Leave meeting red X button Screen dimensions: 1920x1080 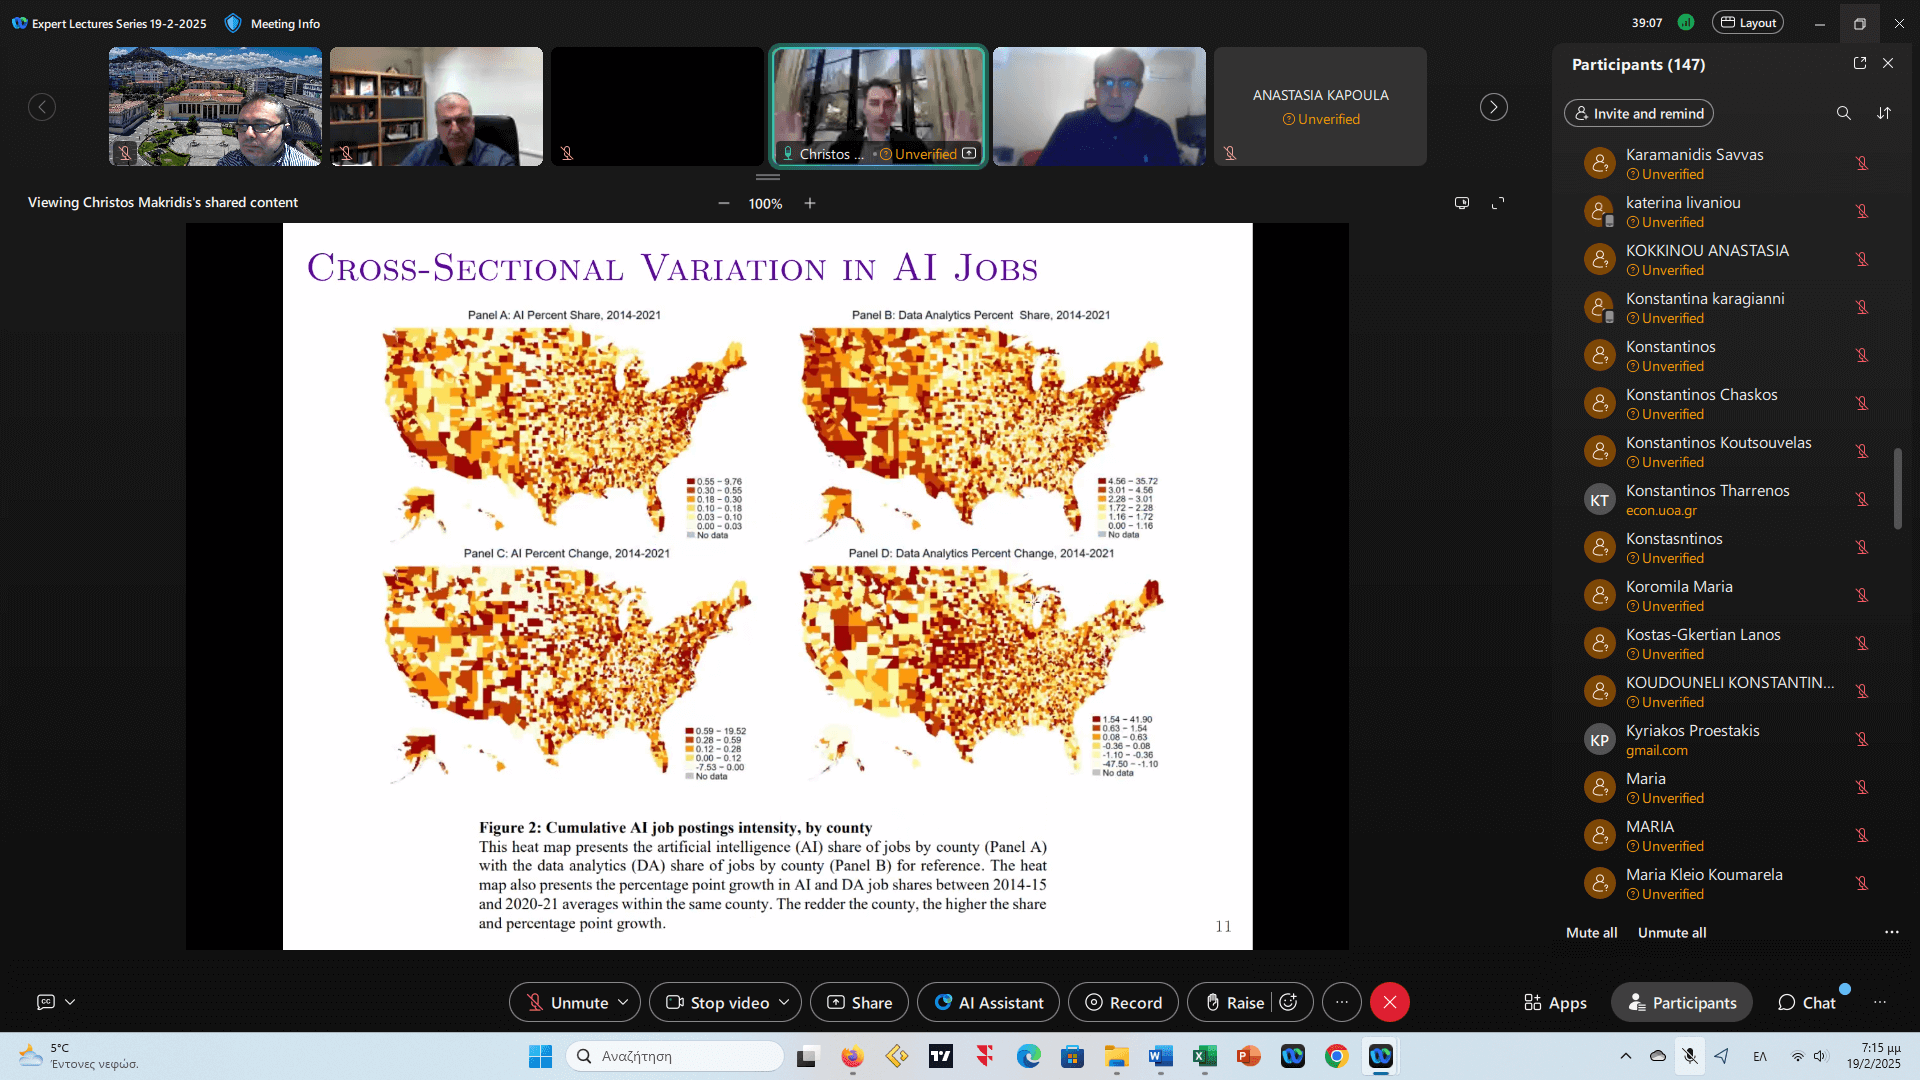tap(1390, 1002)
